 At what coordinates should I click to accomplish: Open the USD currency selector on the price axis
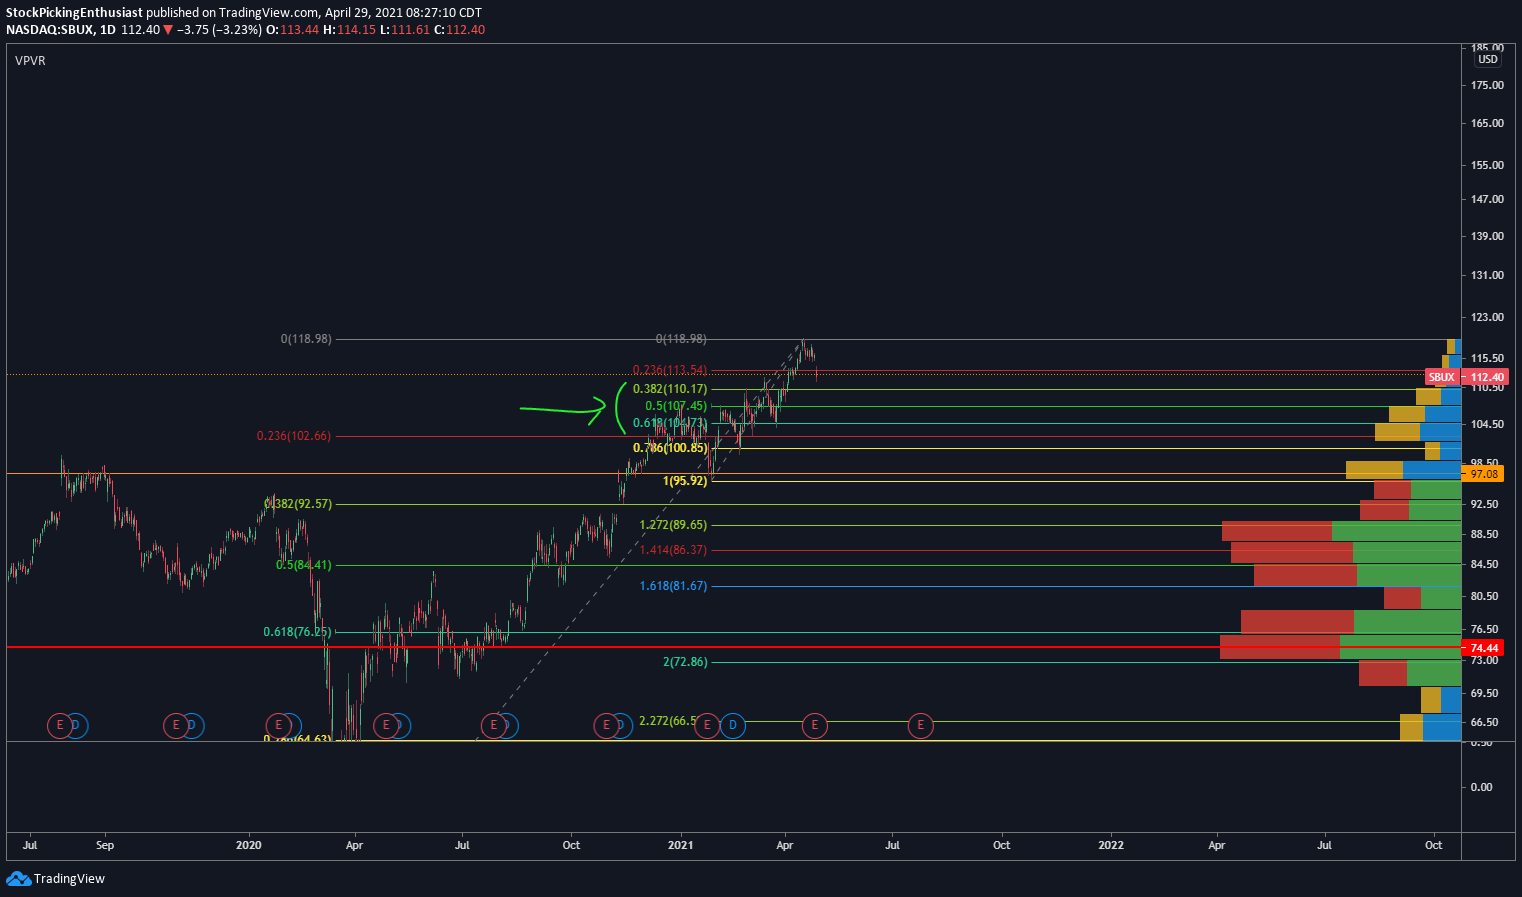(1488, 59)
